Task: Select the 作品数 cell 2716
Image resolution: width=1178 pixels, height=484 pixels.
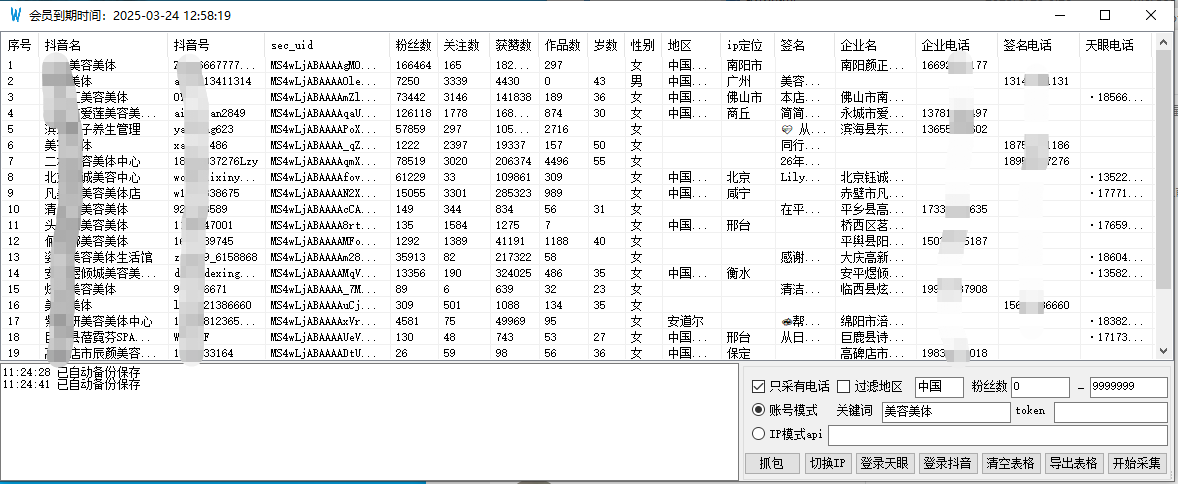Action: [x=563, y=129]
